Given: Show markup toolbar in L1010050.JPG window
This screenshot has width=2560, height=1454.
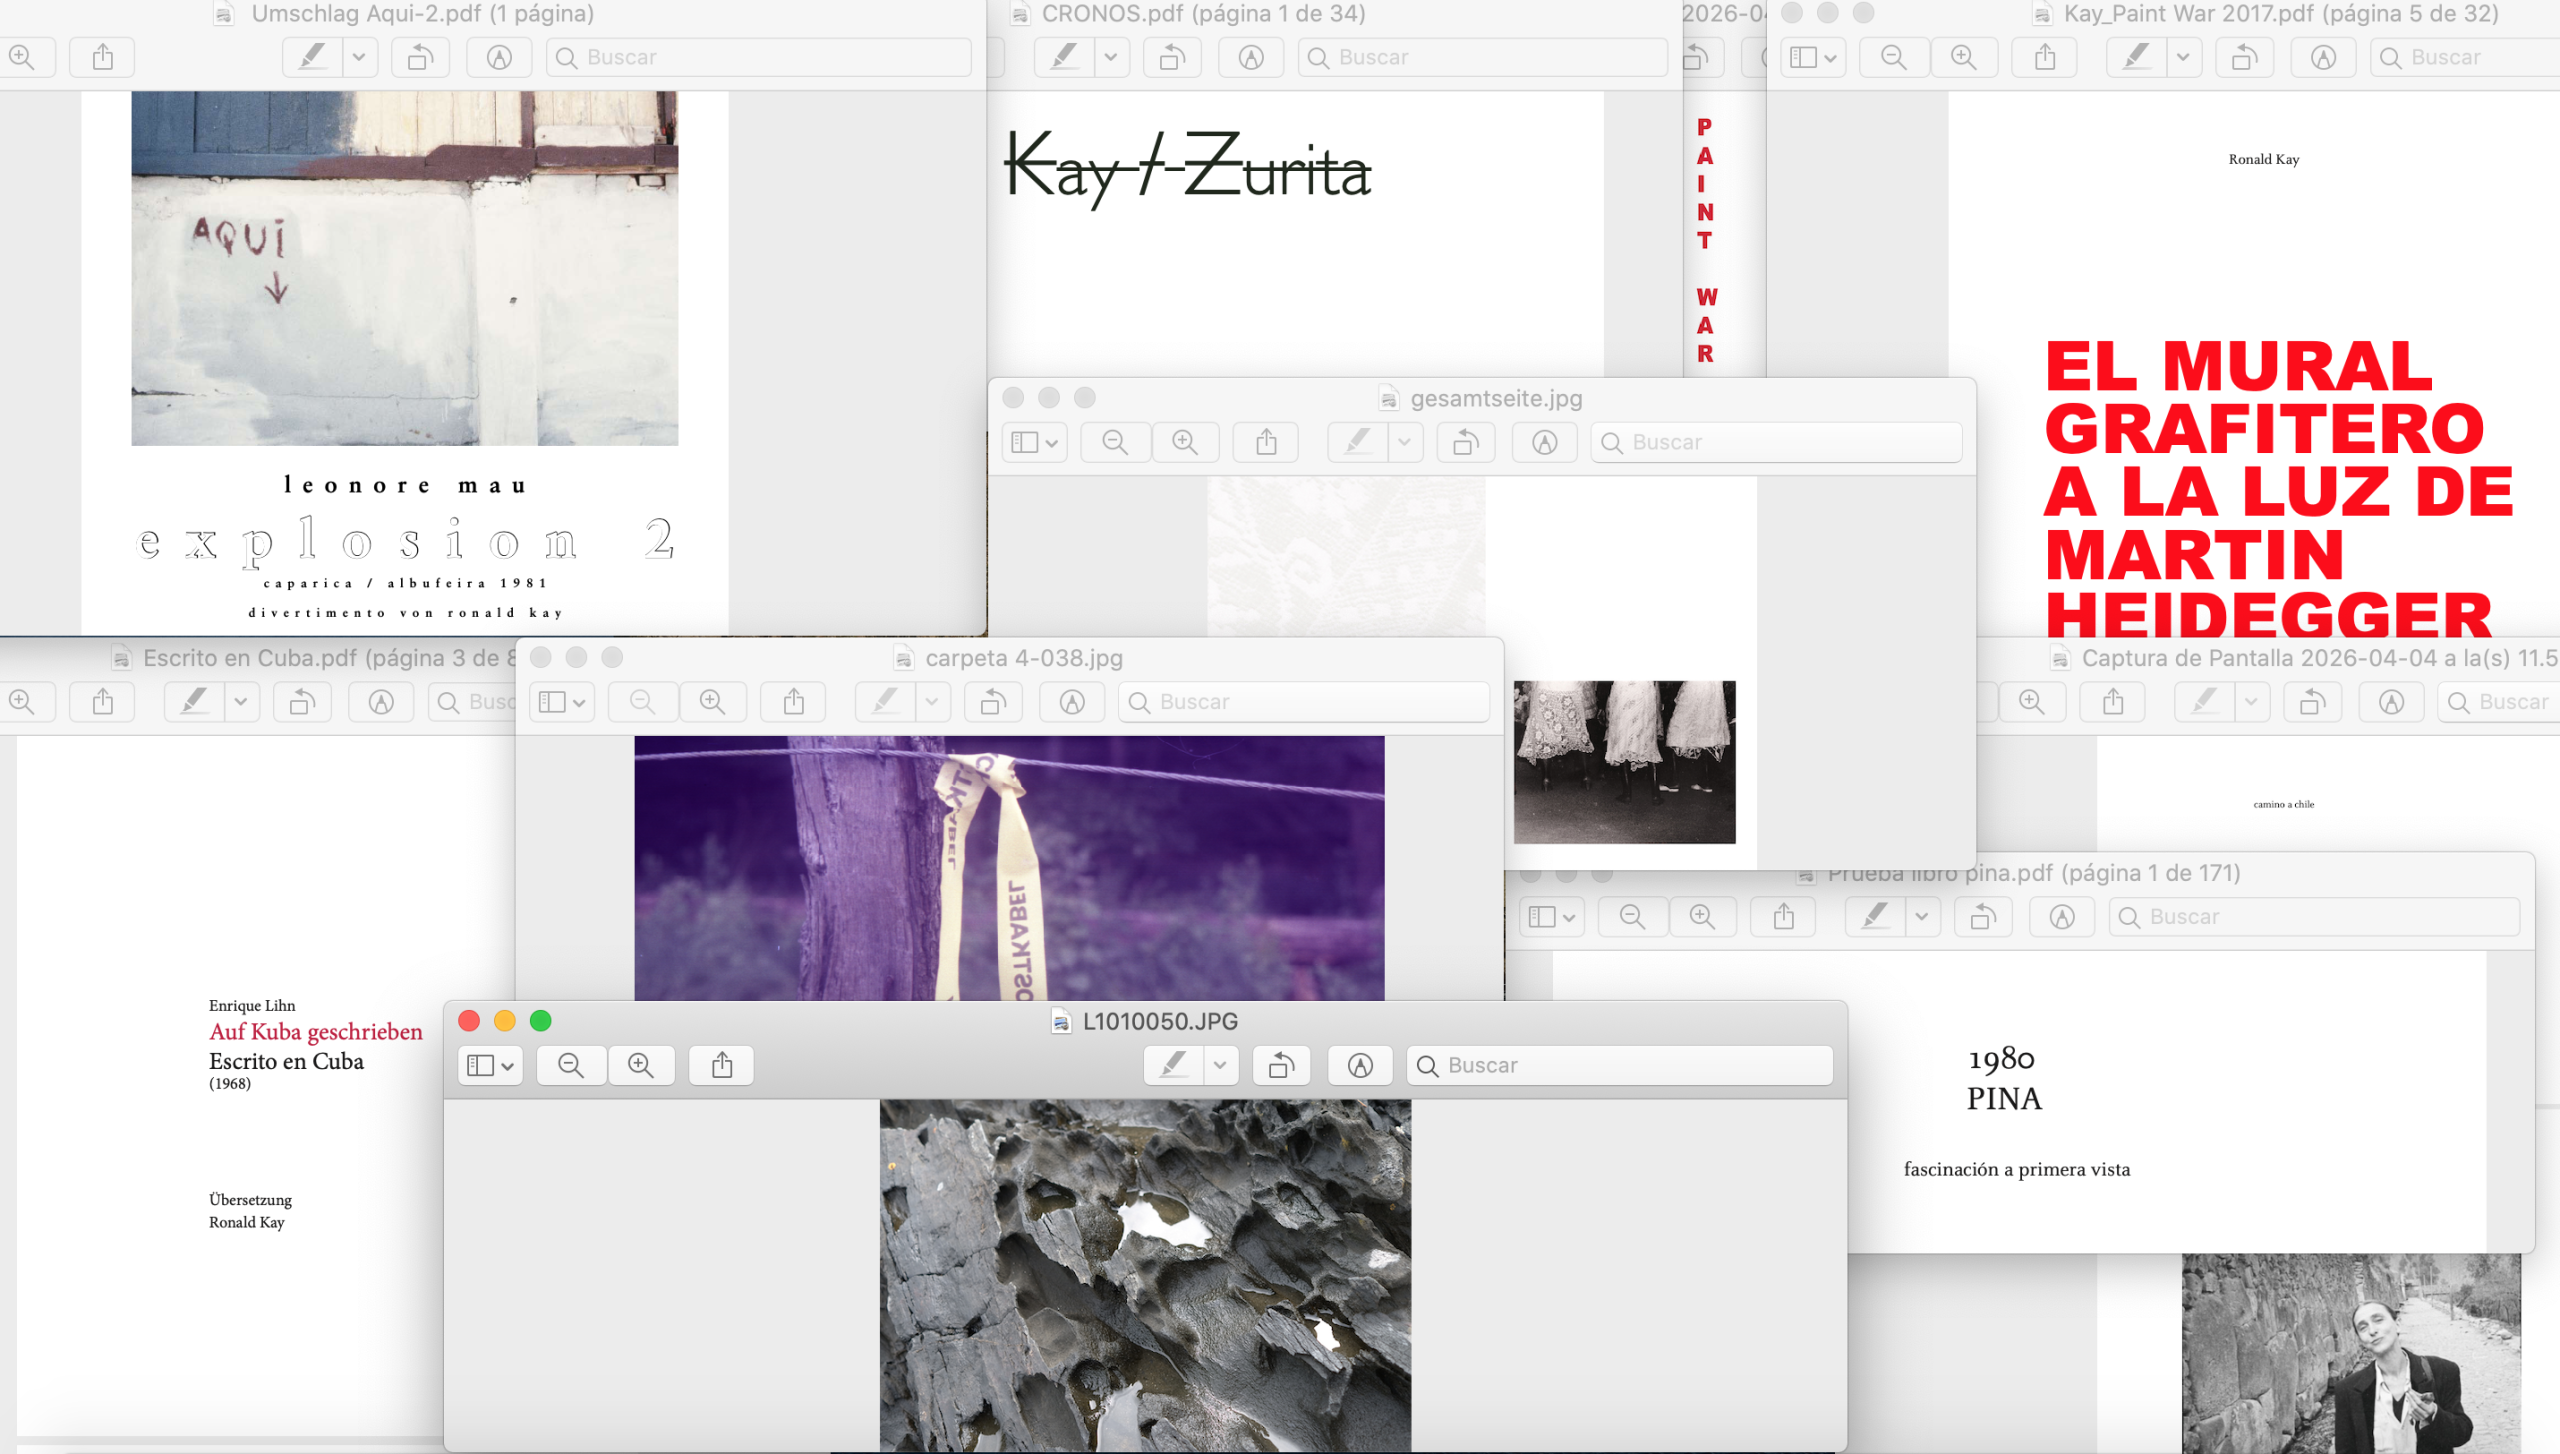Looking at the screenshot, I should (x=1359, y=1065).
